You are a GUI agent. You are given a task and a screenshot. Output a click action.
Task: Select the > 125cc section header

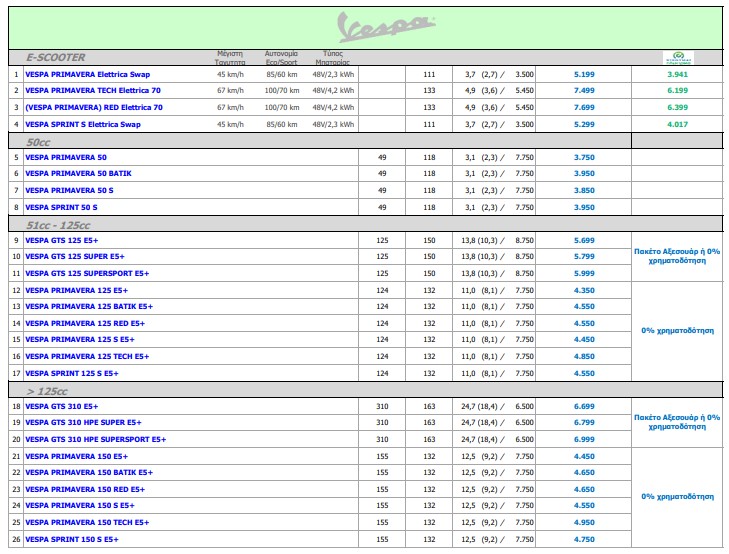(47, 391)
